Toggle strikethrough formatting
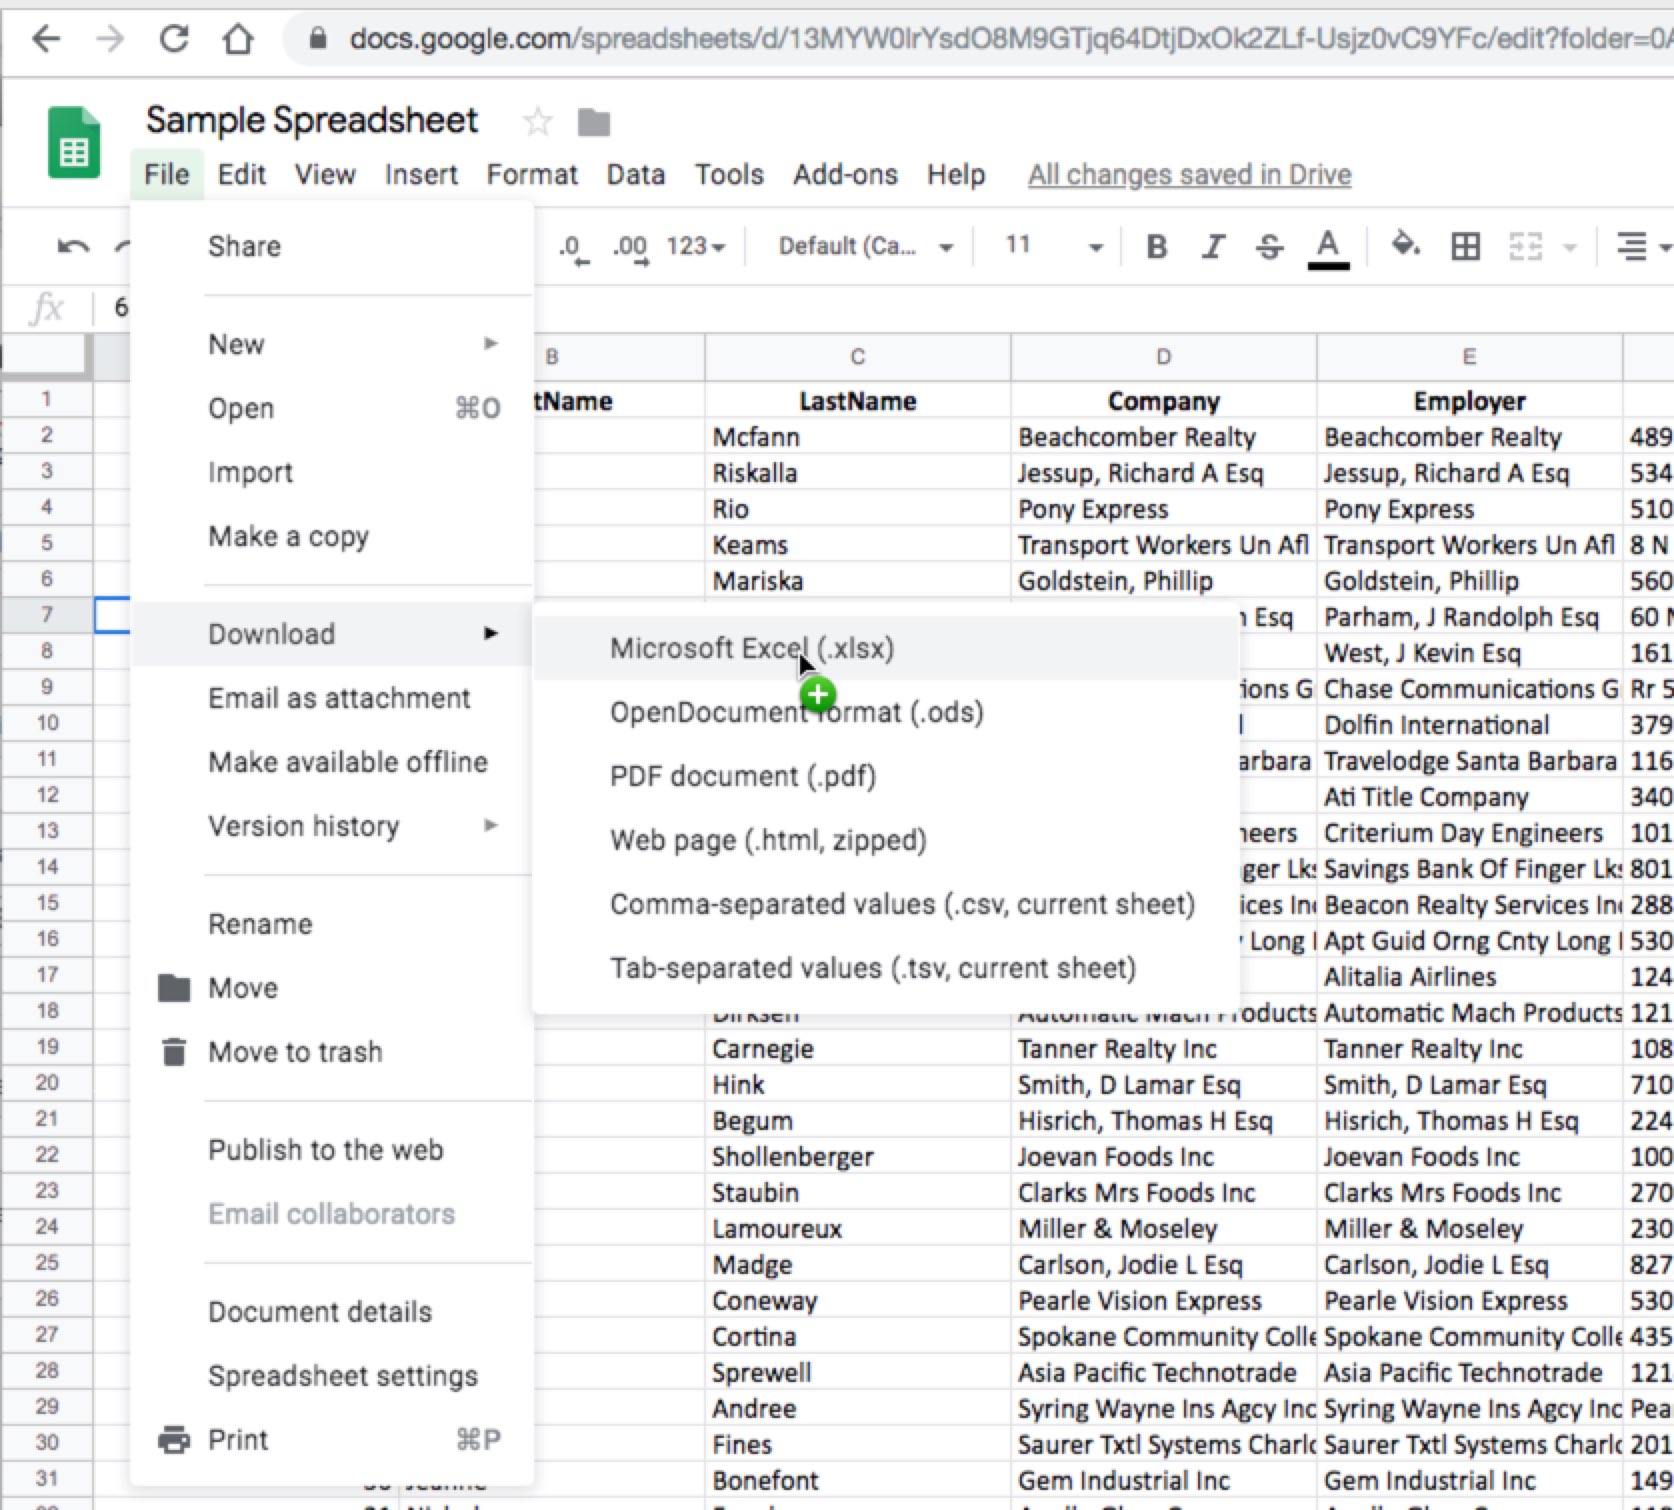Screen dimensions: 1674x1510 (1269, 246)
